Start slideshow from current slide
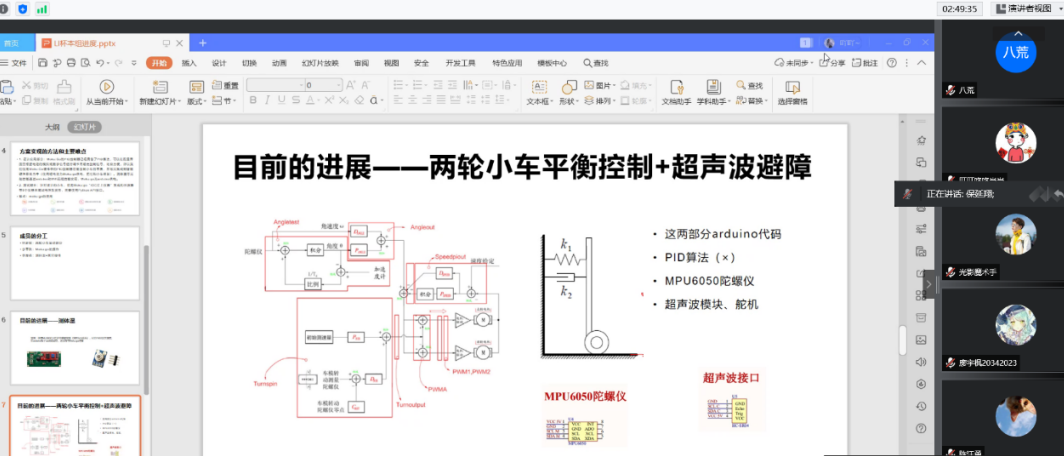Screen dimensions: 1064x456 (x=106, y=87)
